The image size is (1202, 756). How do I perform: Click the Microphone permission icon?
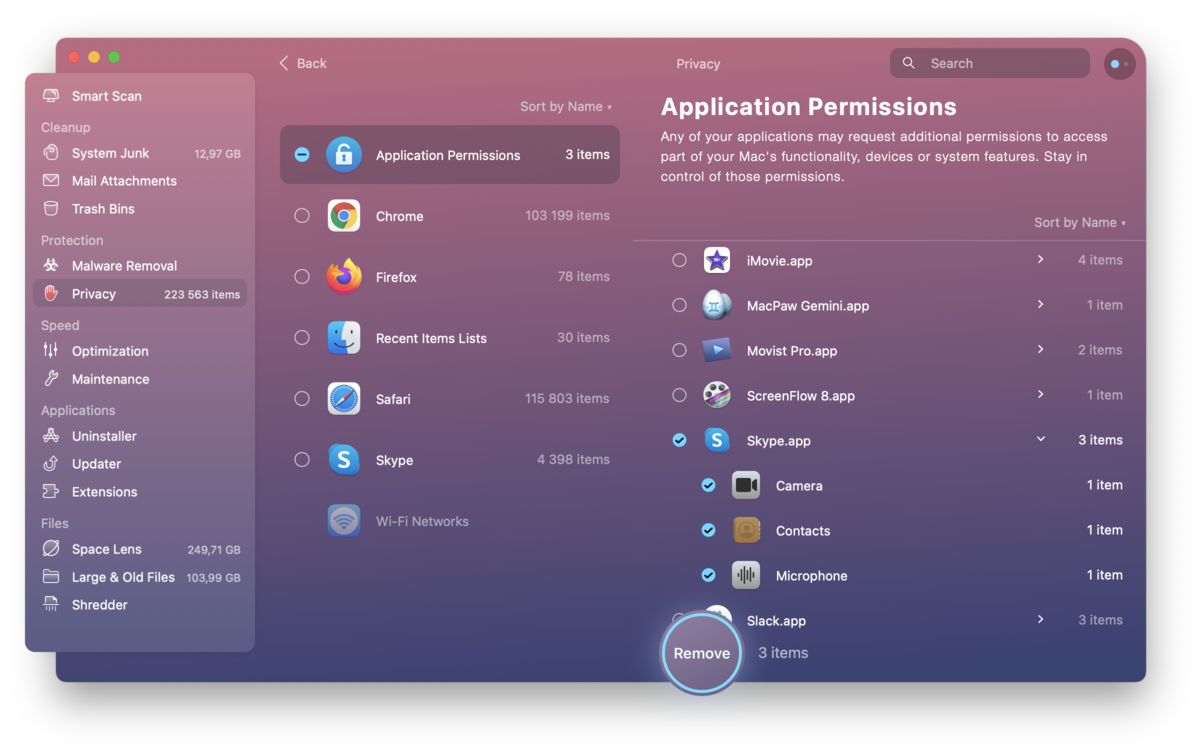746,576
